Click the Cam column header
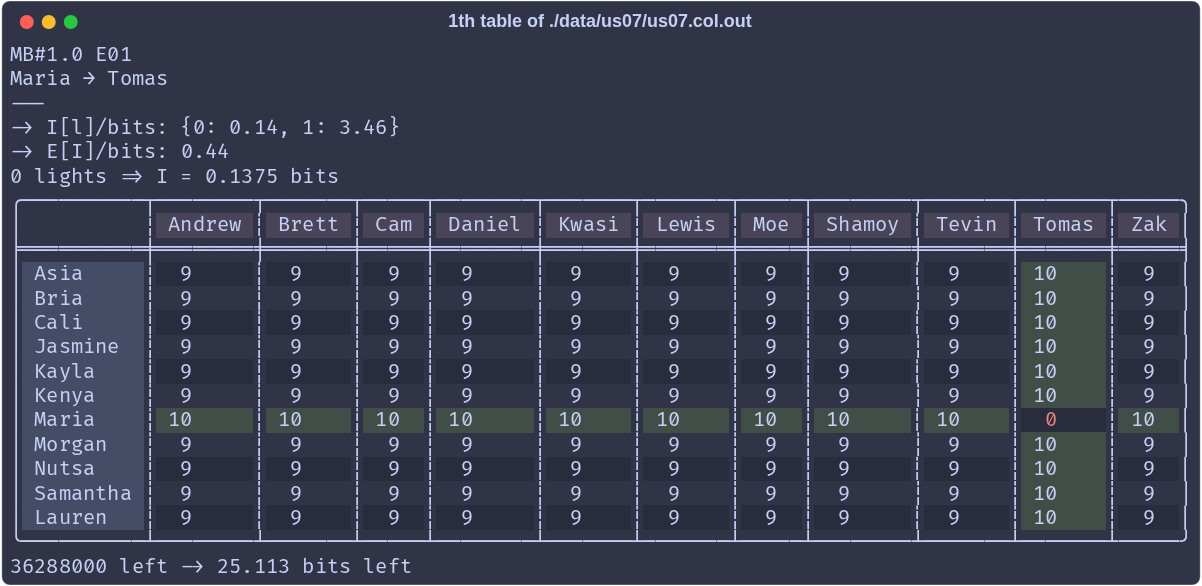 [x=394, y=224]
